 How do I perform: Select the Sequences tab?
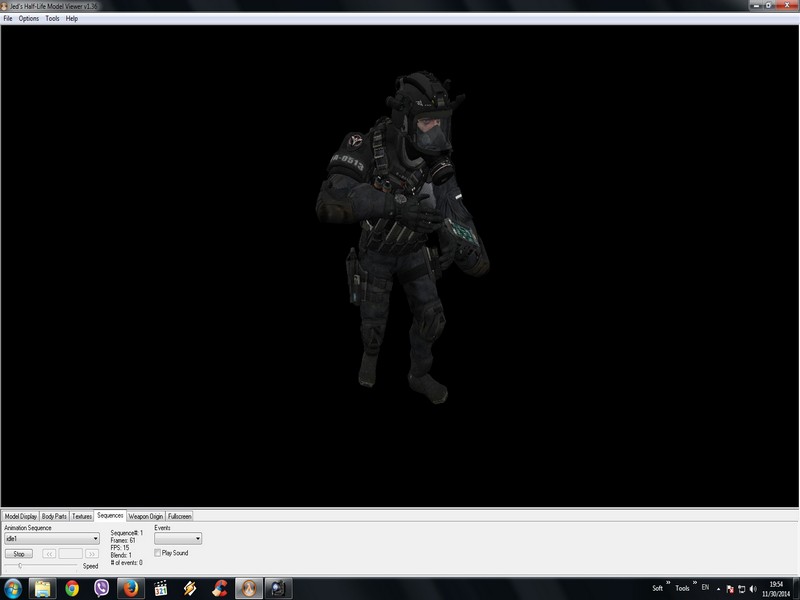click(110, 515)
